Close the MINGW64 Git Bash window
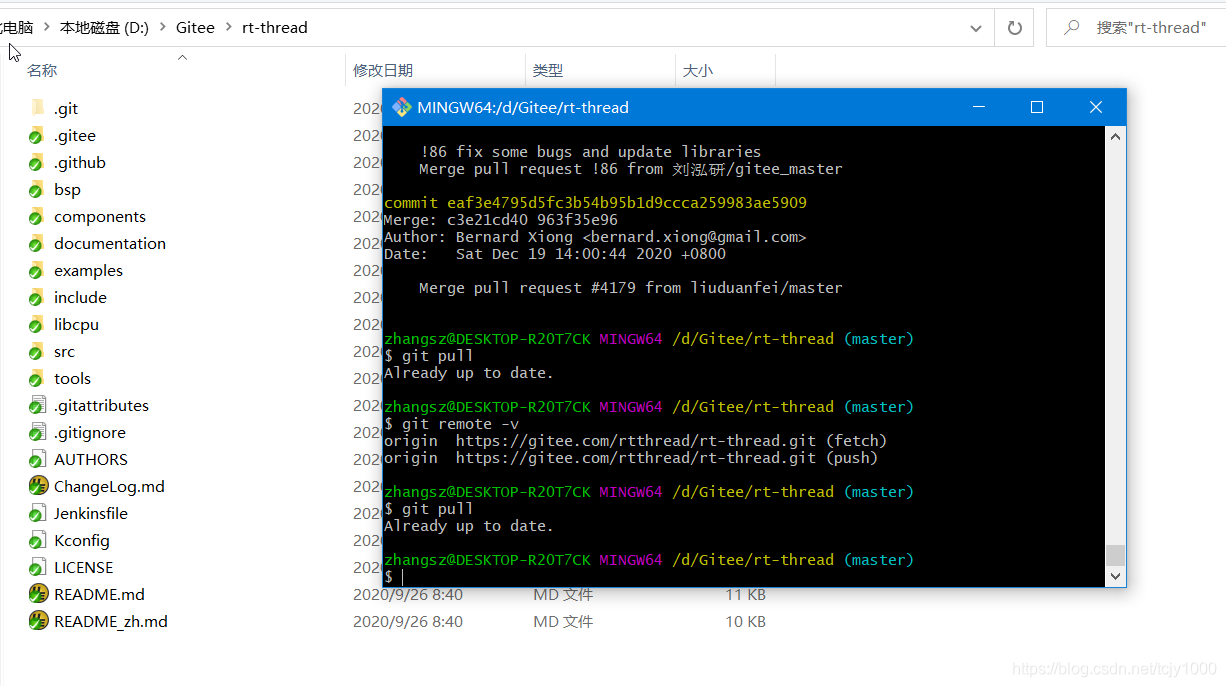 (x=1095, y=107)
